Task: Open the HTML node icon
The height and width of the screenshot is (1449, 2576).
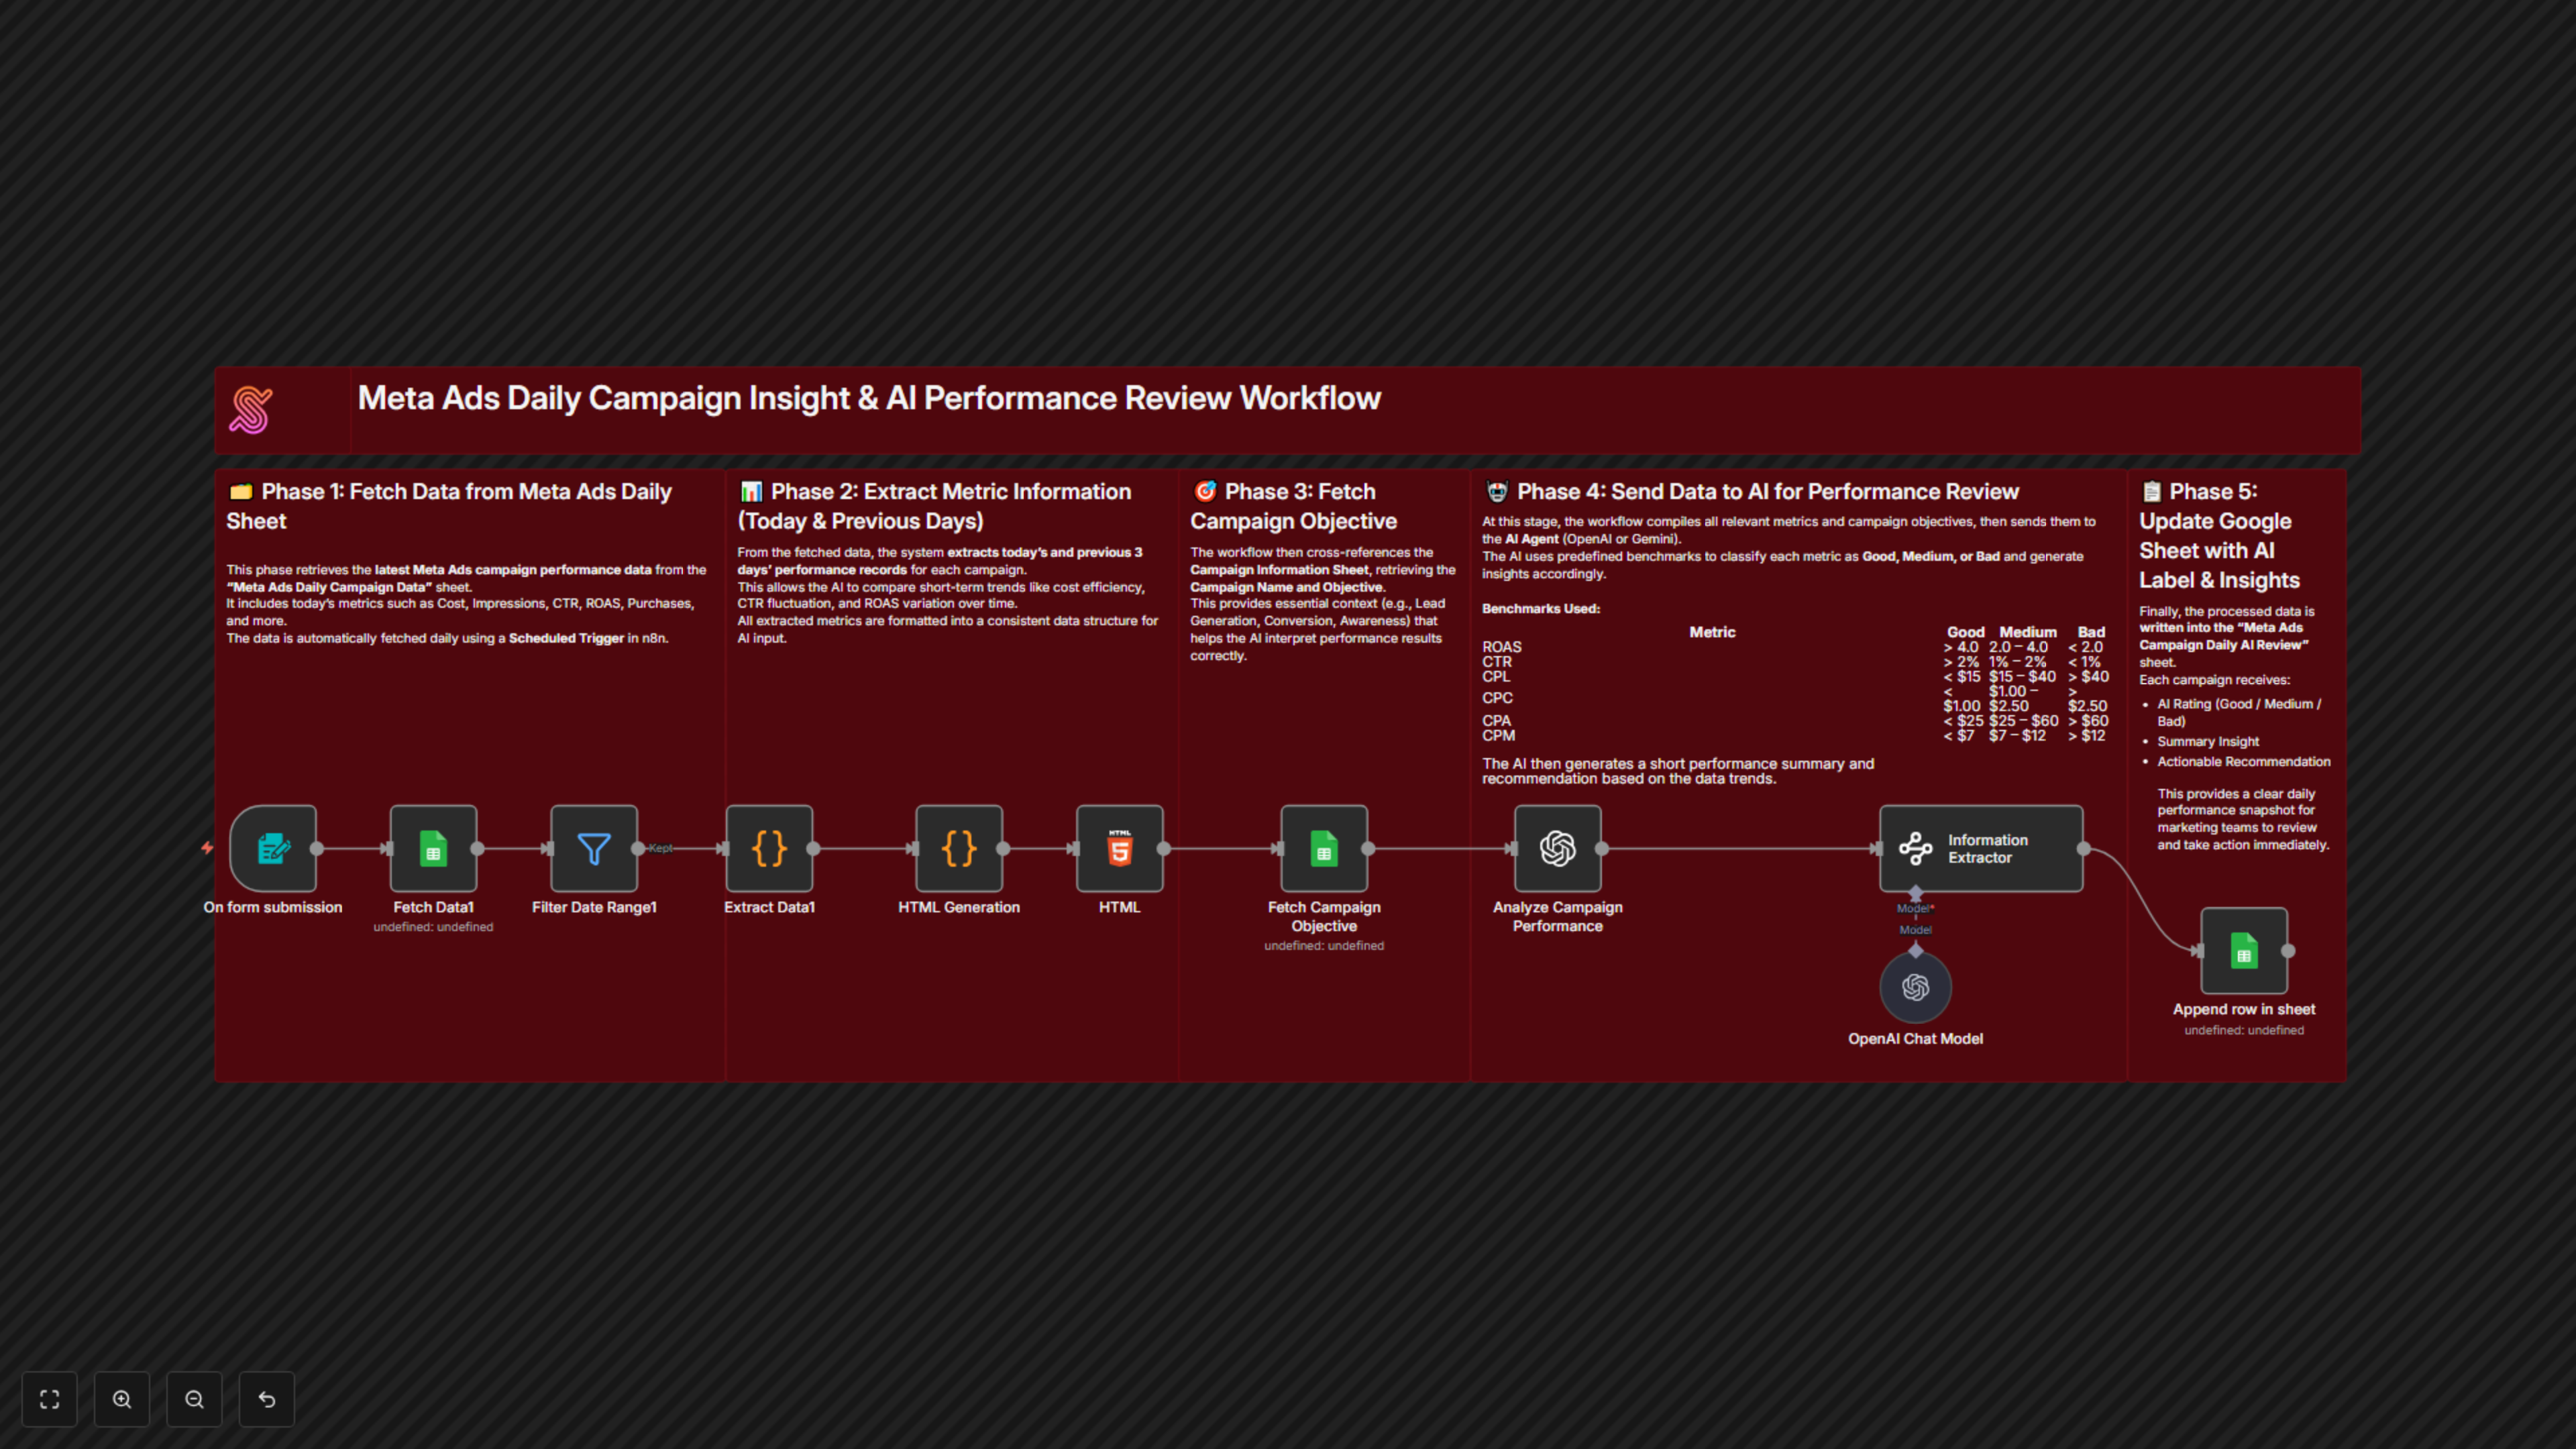Action: 1119,848
